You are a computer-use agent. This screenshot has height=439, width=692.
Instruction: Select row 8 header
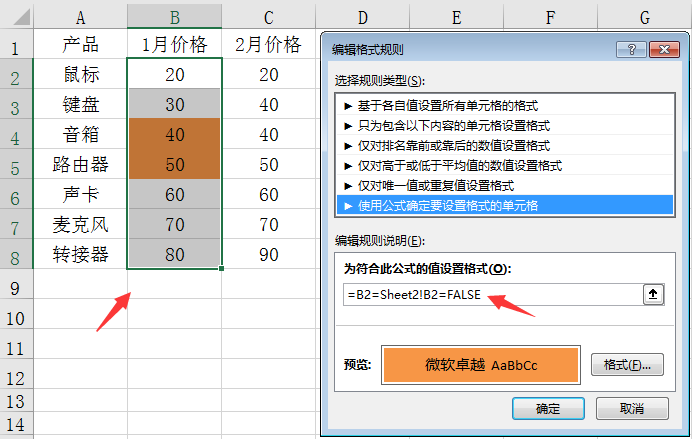[x=16, y=254]
